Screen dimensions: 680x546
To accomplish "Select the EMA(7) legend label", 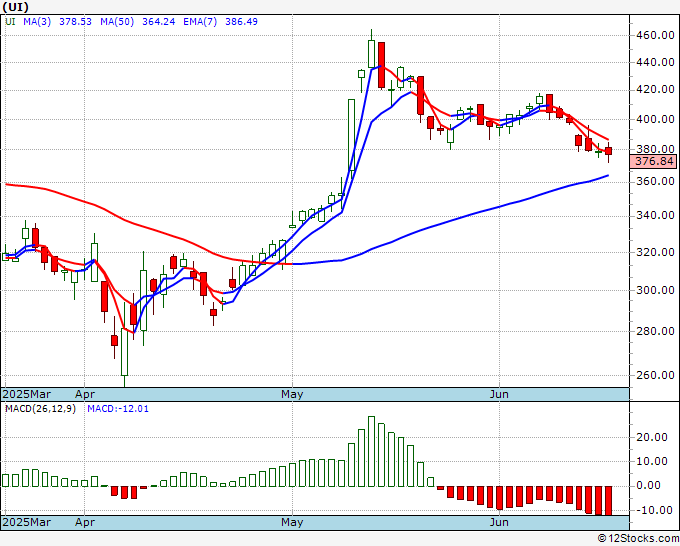I will tap(200, 22).
